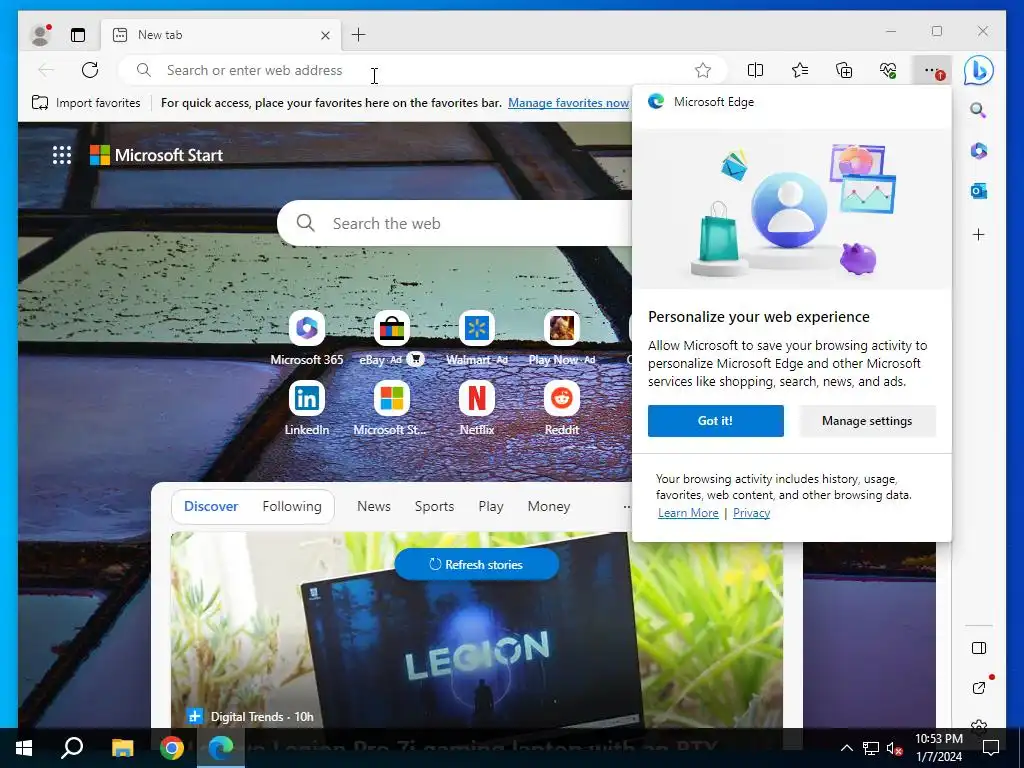Image resolution: width=1024 pixels, height=768 pixels.
Task: Open the Favorites list icon
Action: point(799,70)
